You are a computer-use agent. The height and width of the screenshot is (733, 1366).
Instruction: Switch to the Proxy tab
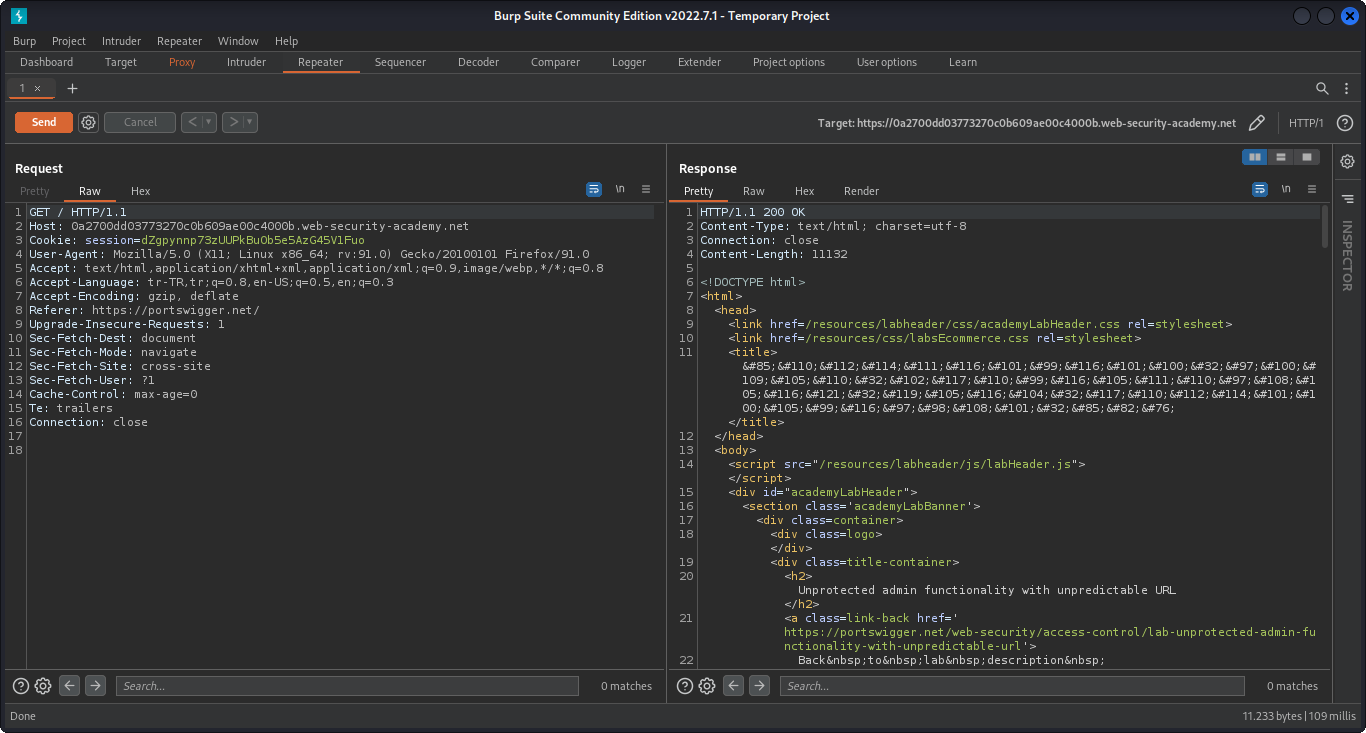coord(182,62)
